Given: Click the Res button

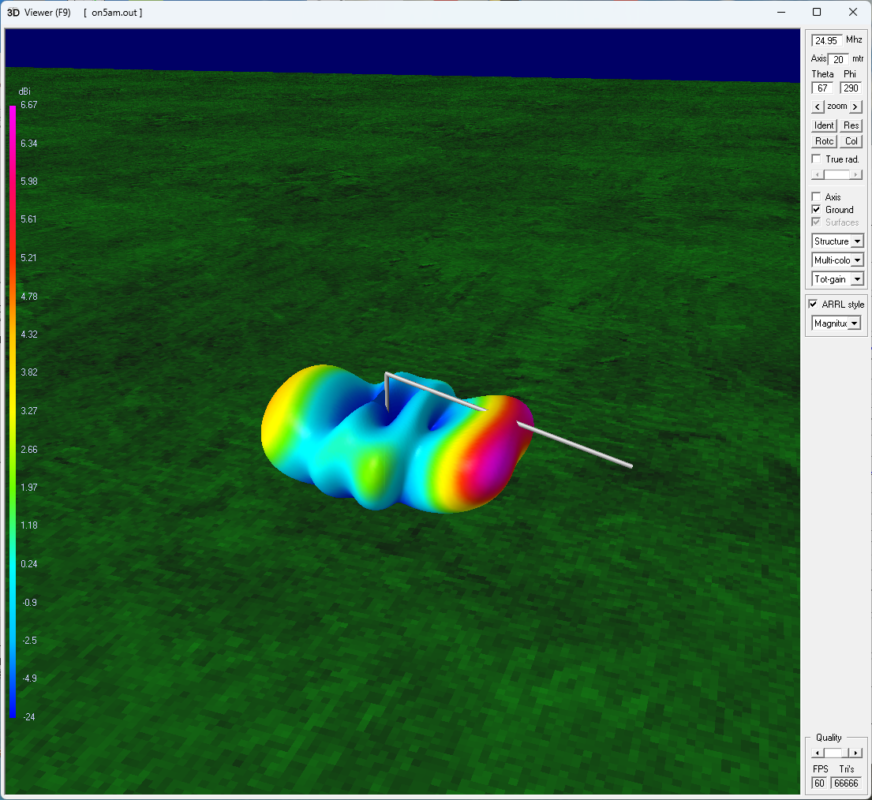Looking at the screenshot, I should [851, 126].
